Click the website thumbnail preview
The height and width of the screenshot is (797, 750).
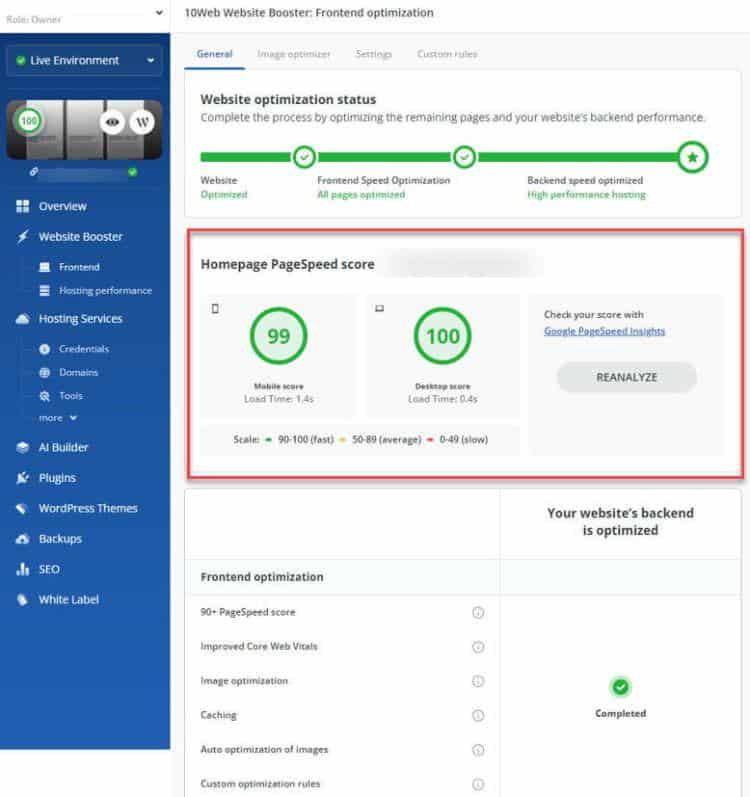(x=84, y=130)
